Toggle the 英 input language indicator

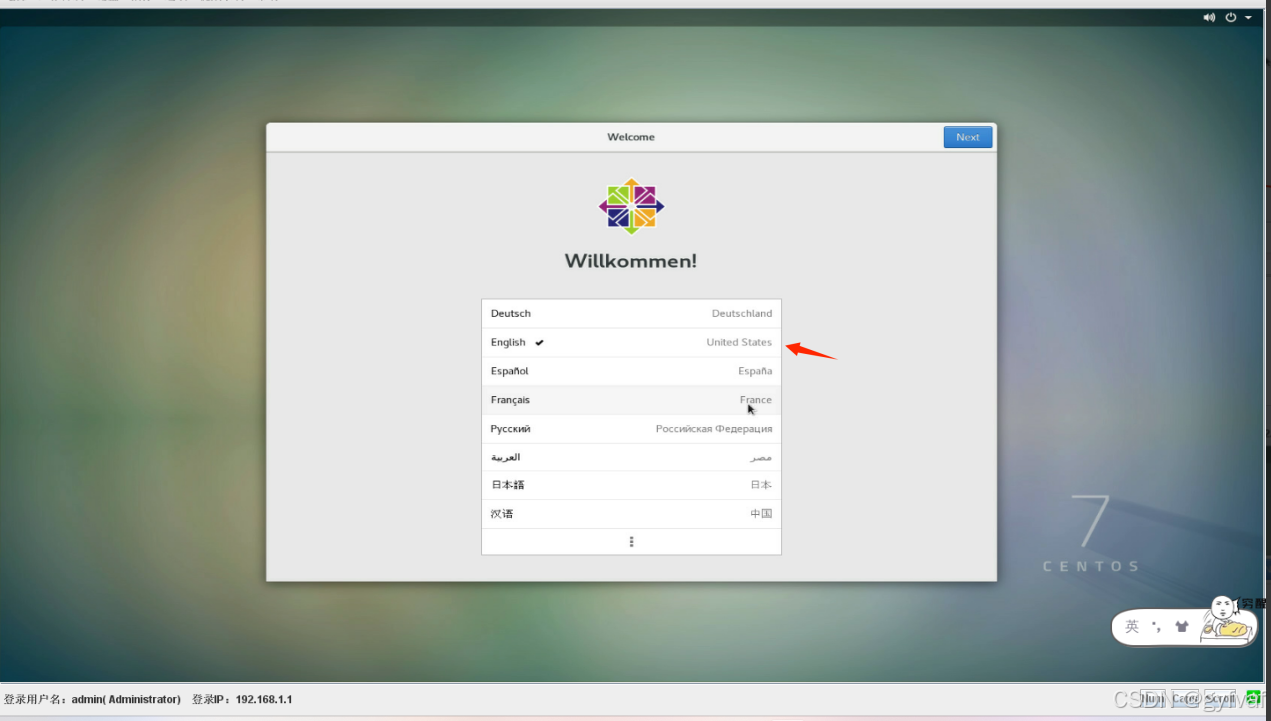coord(1132,627)
